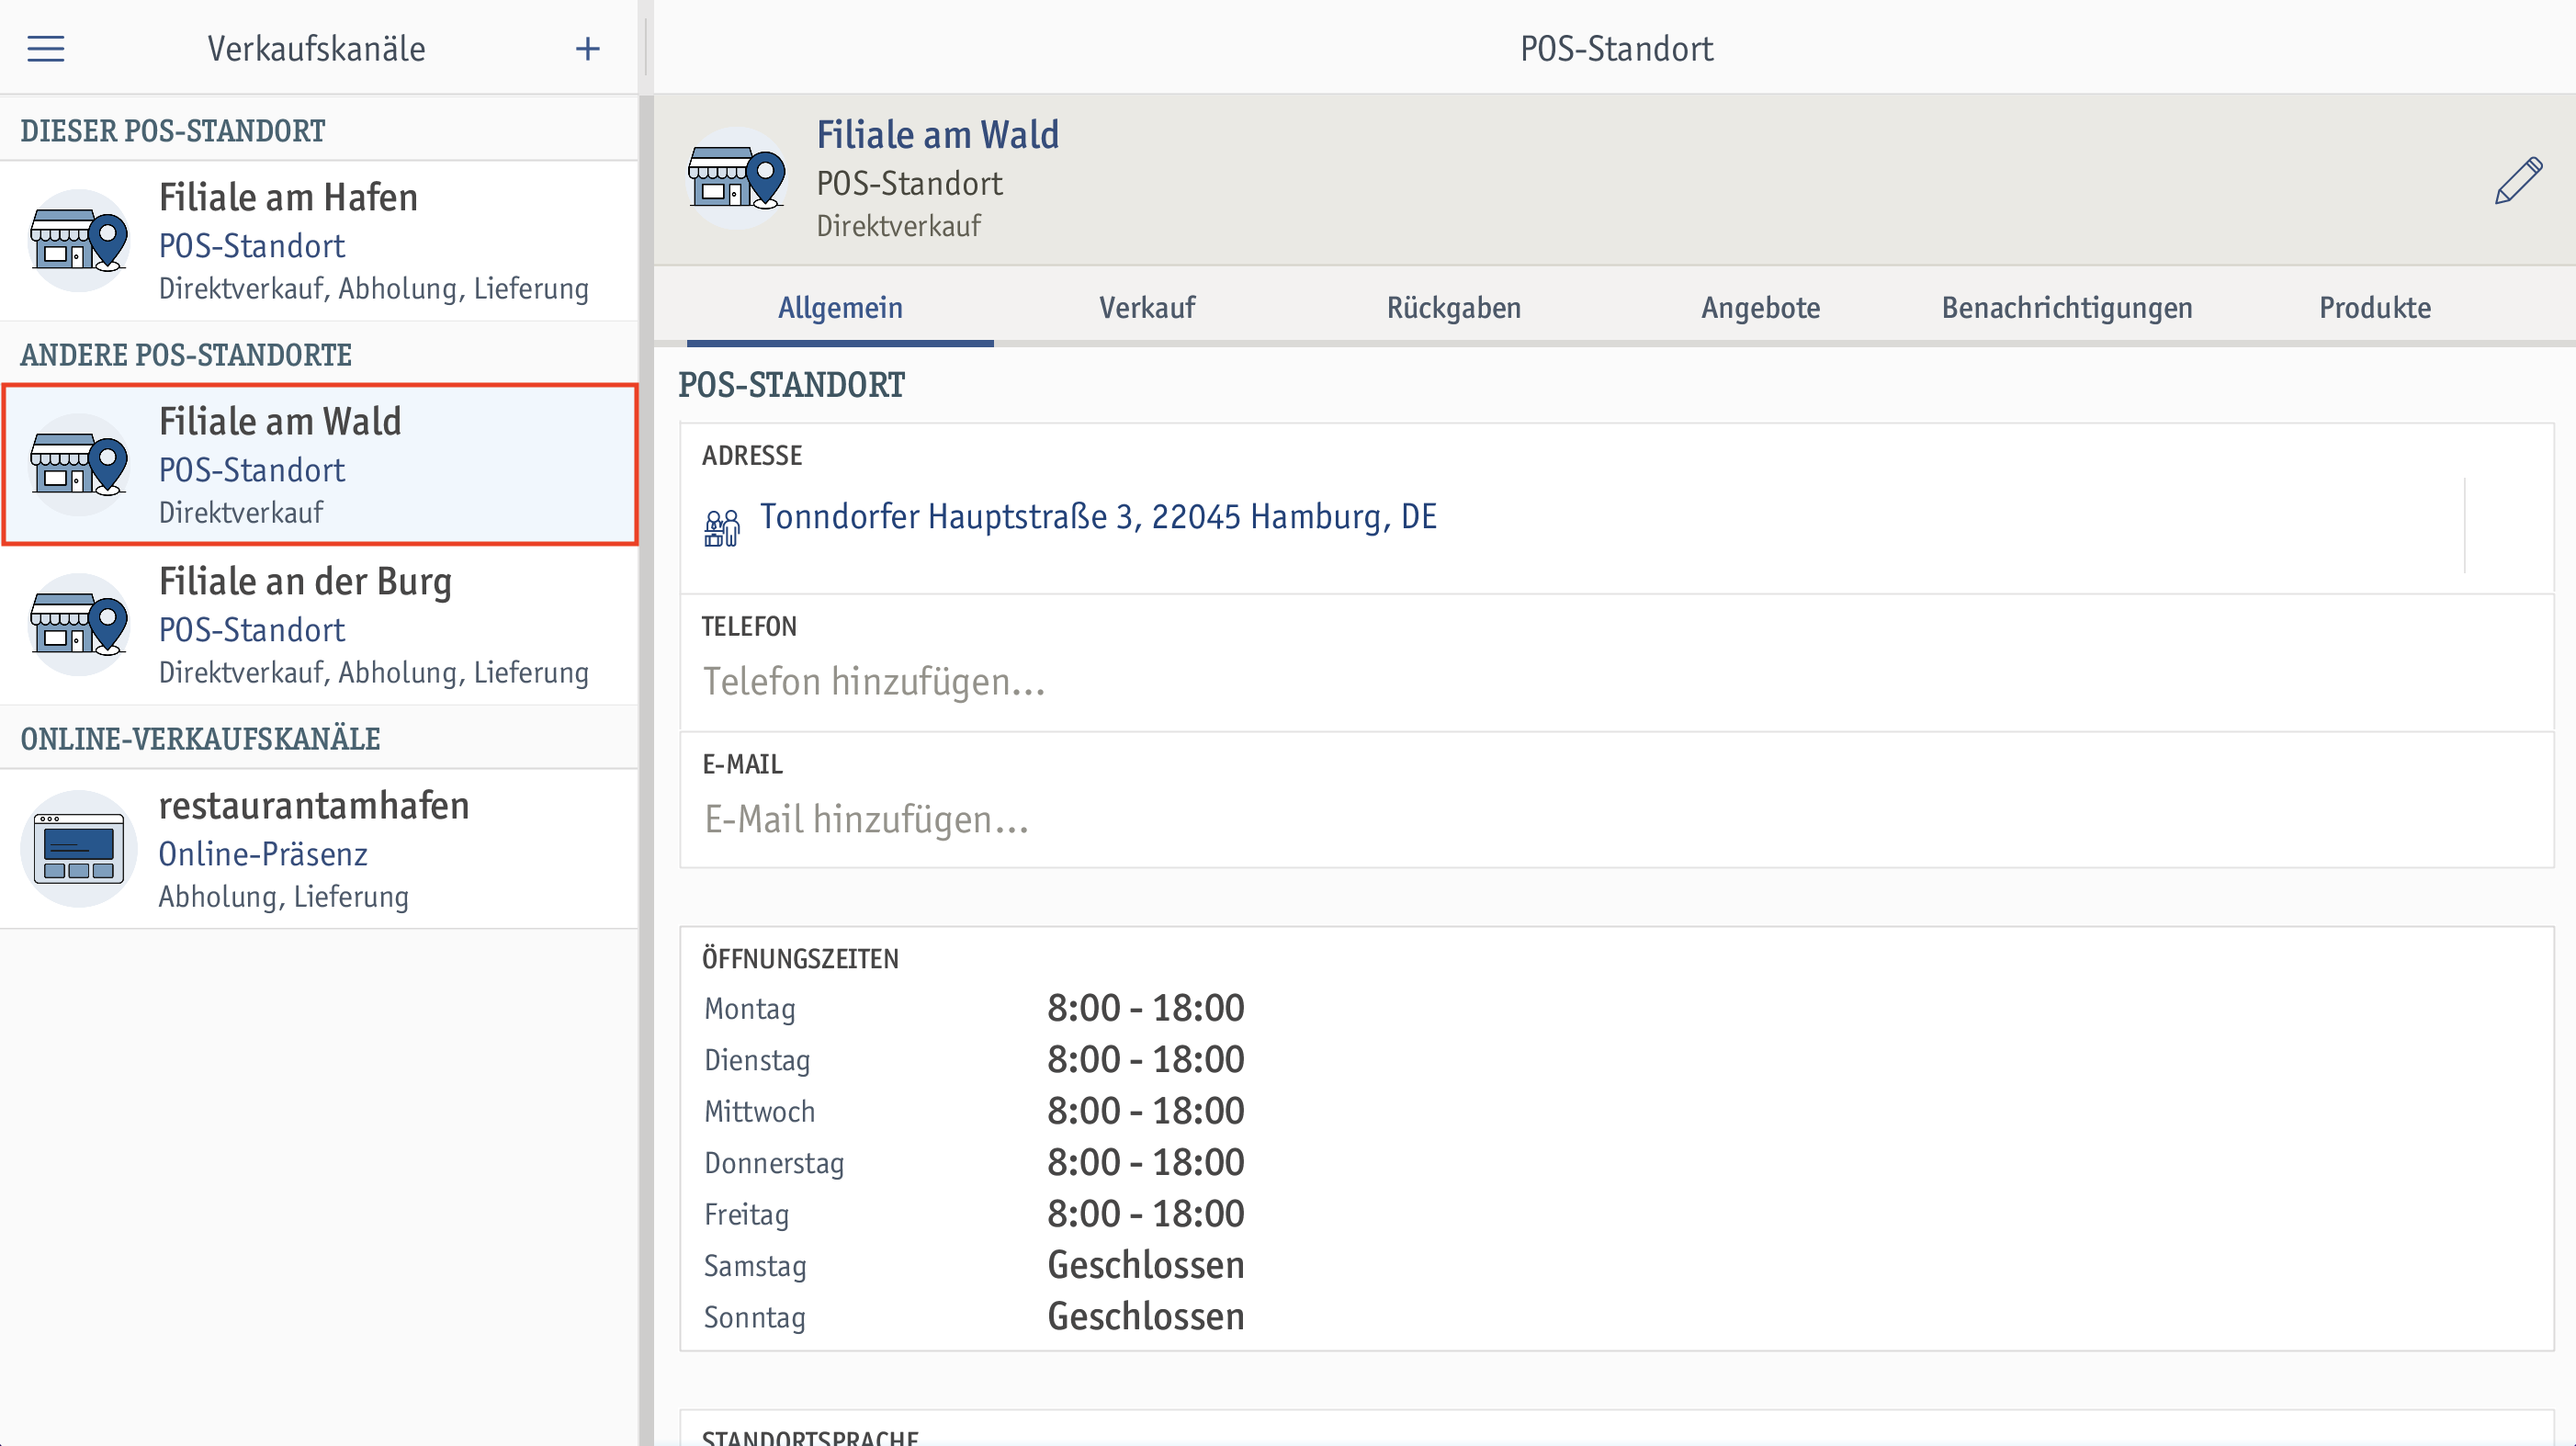Viewport: 2576px width, 1446px height.
Task: Click Filiale am Hafen store icon
Action: coord(79,240)
